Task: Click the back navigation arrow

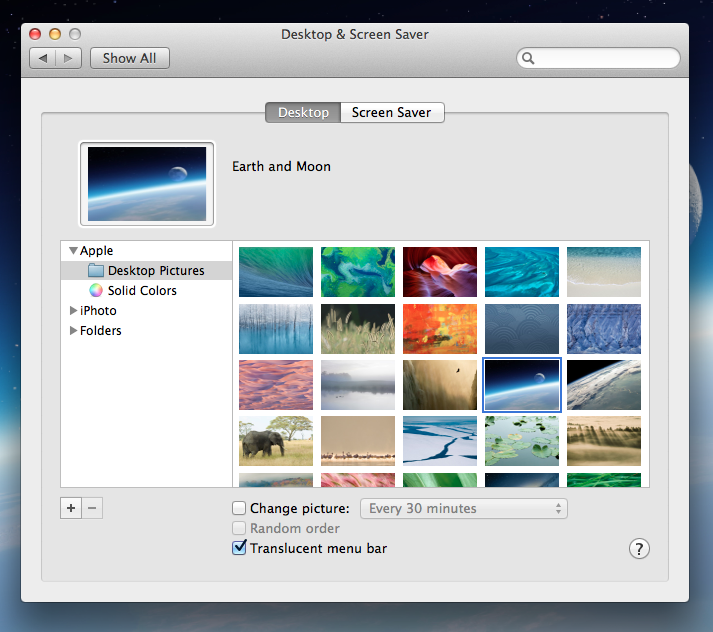Action: point(43,58)
